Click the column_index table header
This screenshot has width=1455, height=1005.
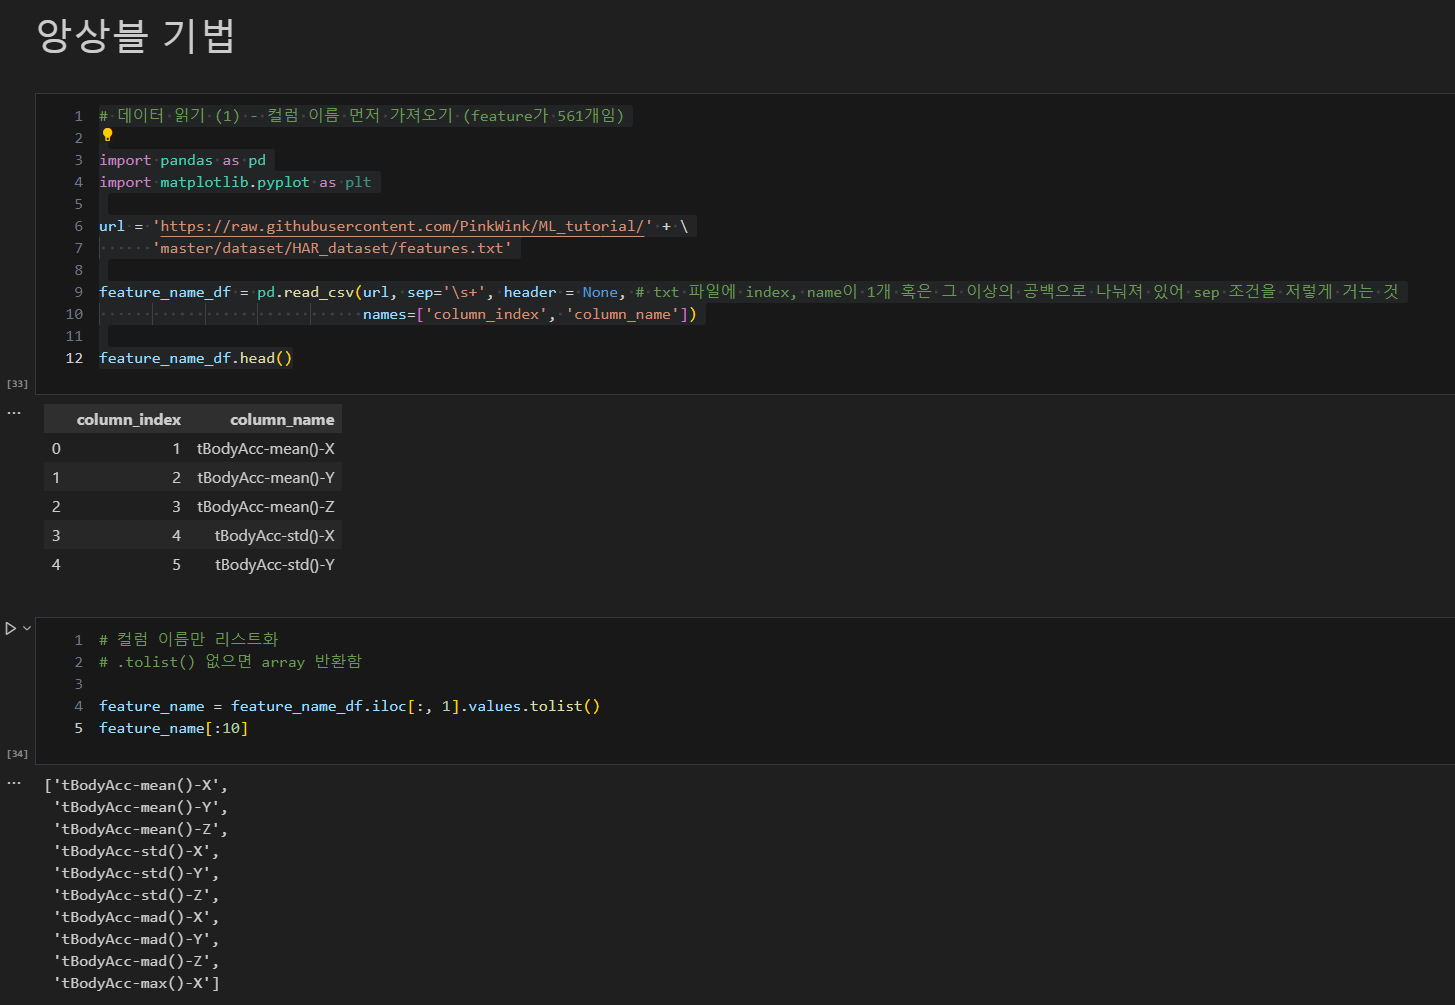[x=128, y=420]
